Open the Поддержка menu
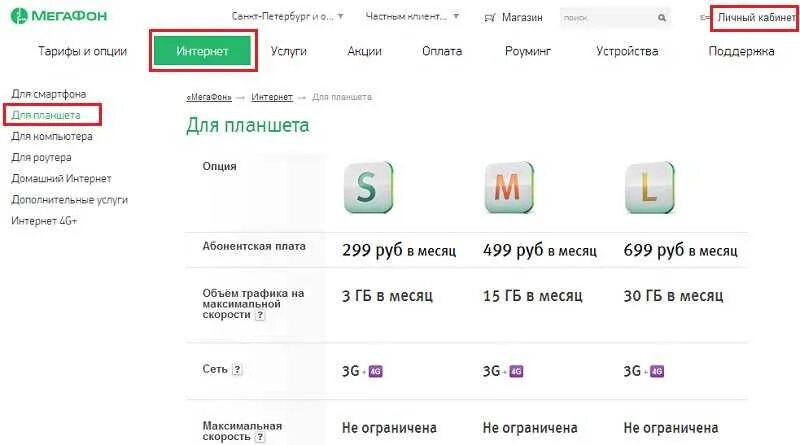This screenshot has height=445, width=800. tap(741, 51)
